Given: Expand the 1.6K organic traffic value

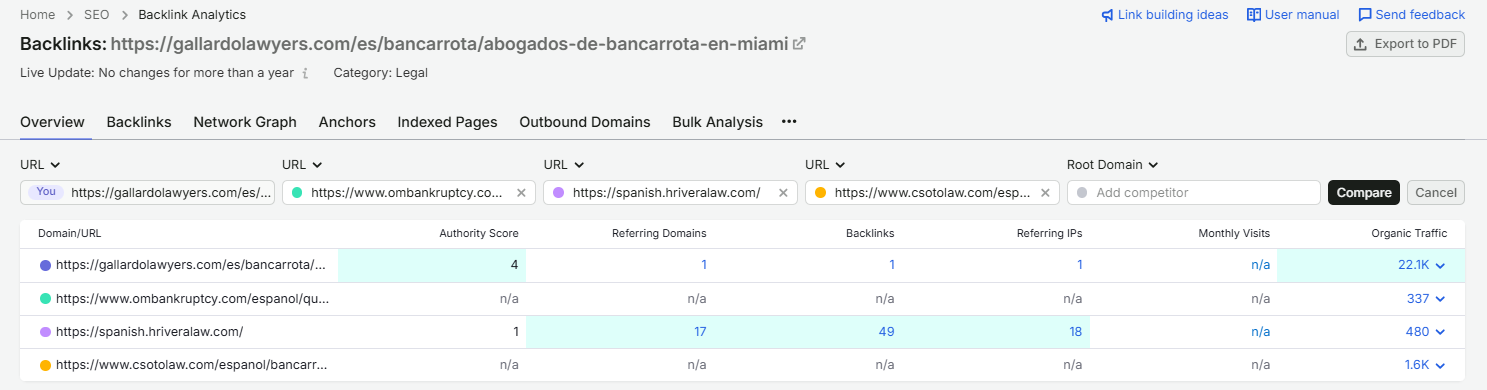Looking at the screenshot, I should point(1440,365).
